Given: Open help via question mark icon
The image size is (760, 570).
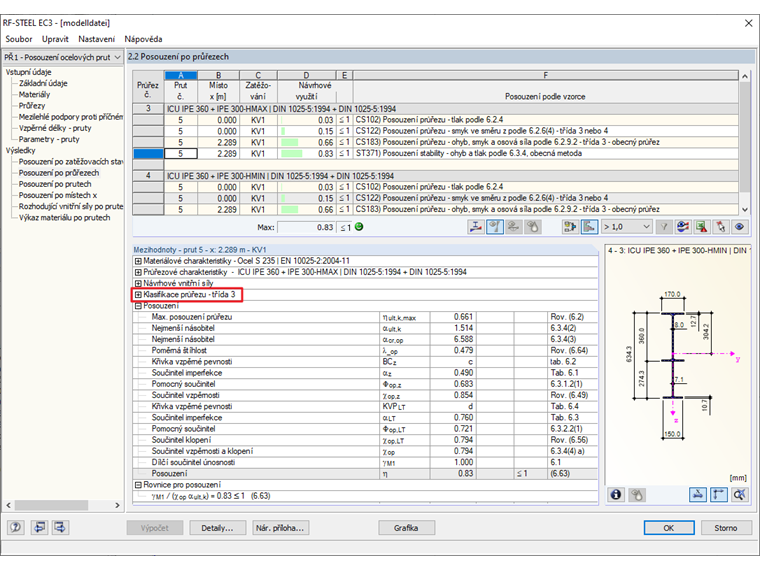Looking at the screenshot, I should [16, 527].
